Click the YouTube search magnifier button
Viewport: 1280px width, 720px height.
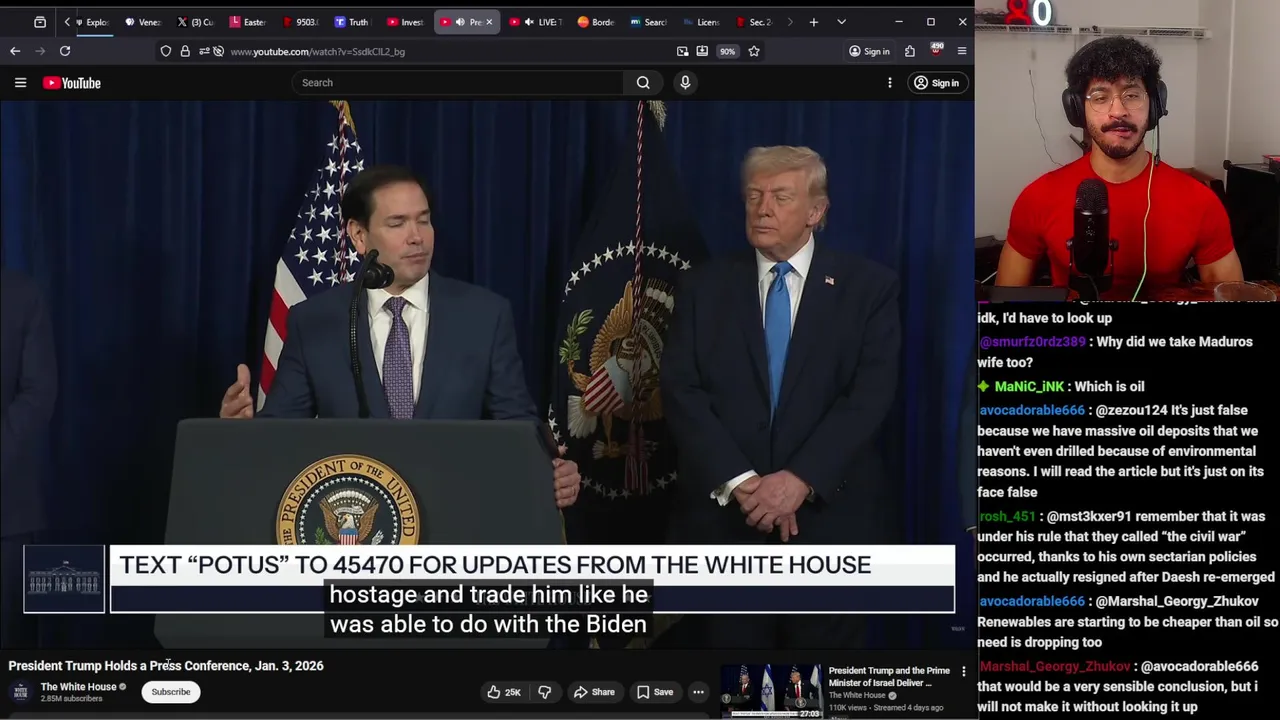pyautogui.click(x=643, y=83)
